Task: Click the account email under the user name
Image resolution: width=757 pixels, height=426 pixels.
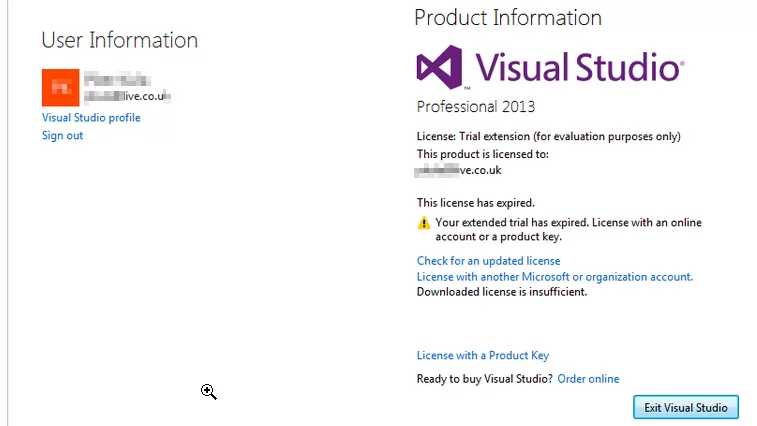Action: (x=127, y=97)
